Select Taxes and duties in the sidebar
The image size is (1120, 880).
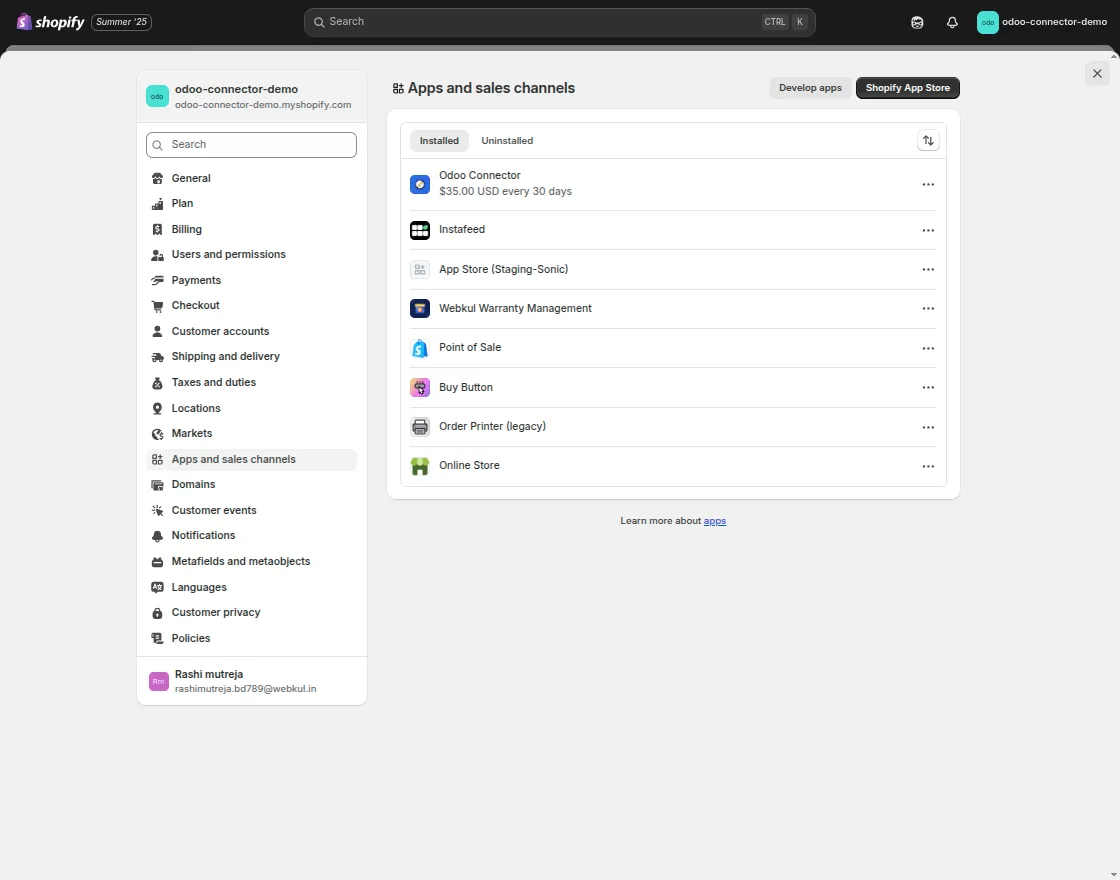click(x=212, y=382)
